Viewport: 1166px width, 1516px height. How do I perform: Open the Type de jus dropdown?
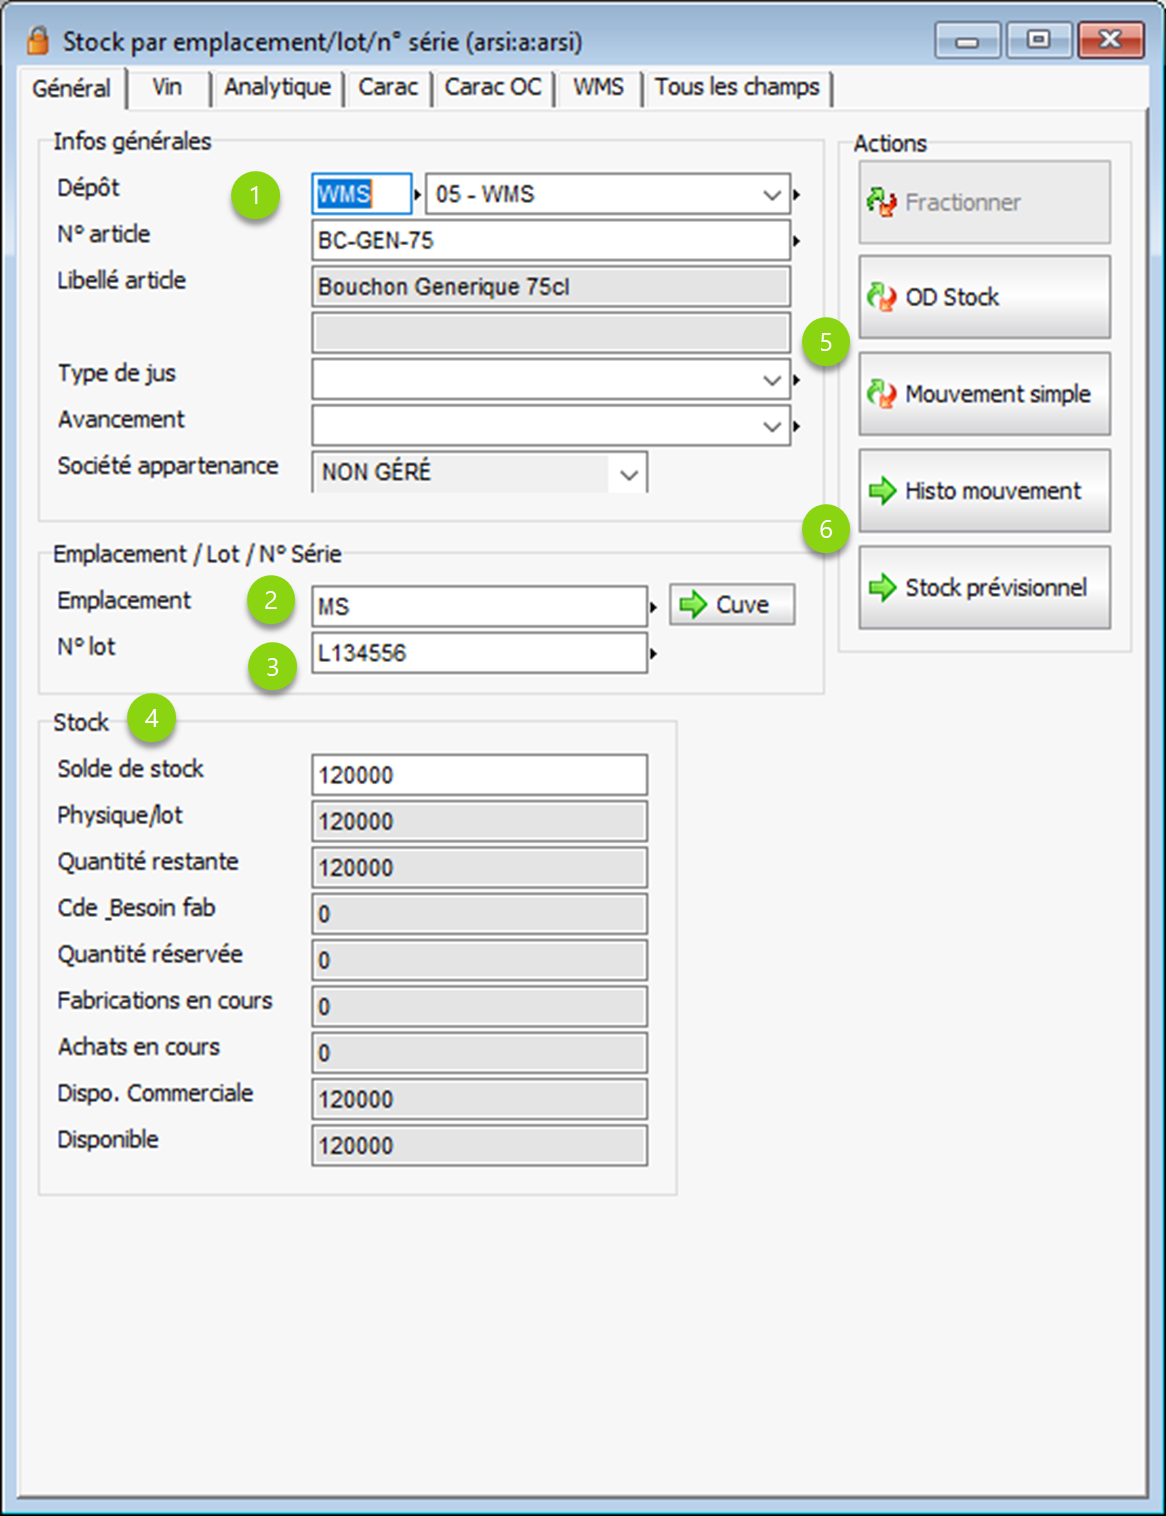[x=772, y=380]
